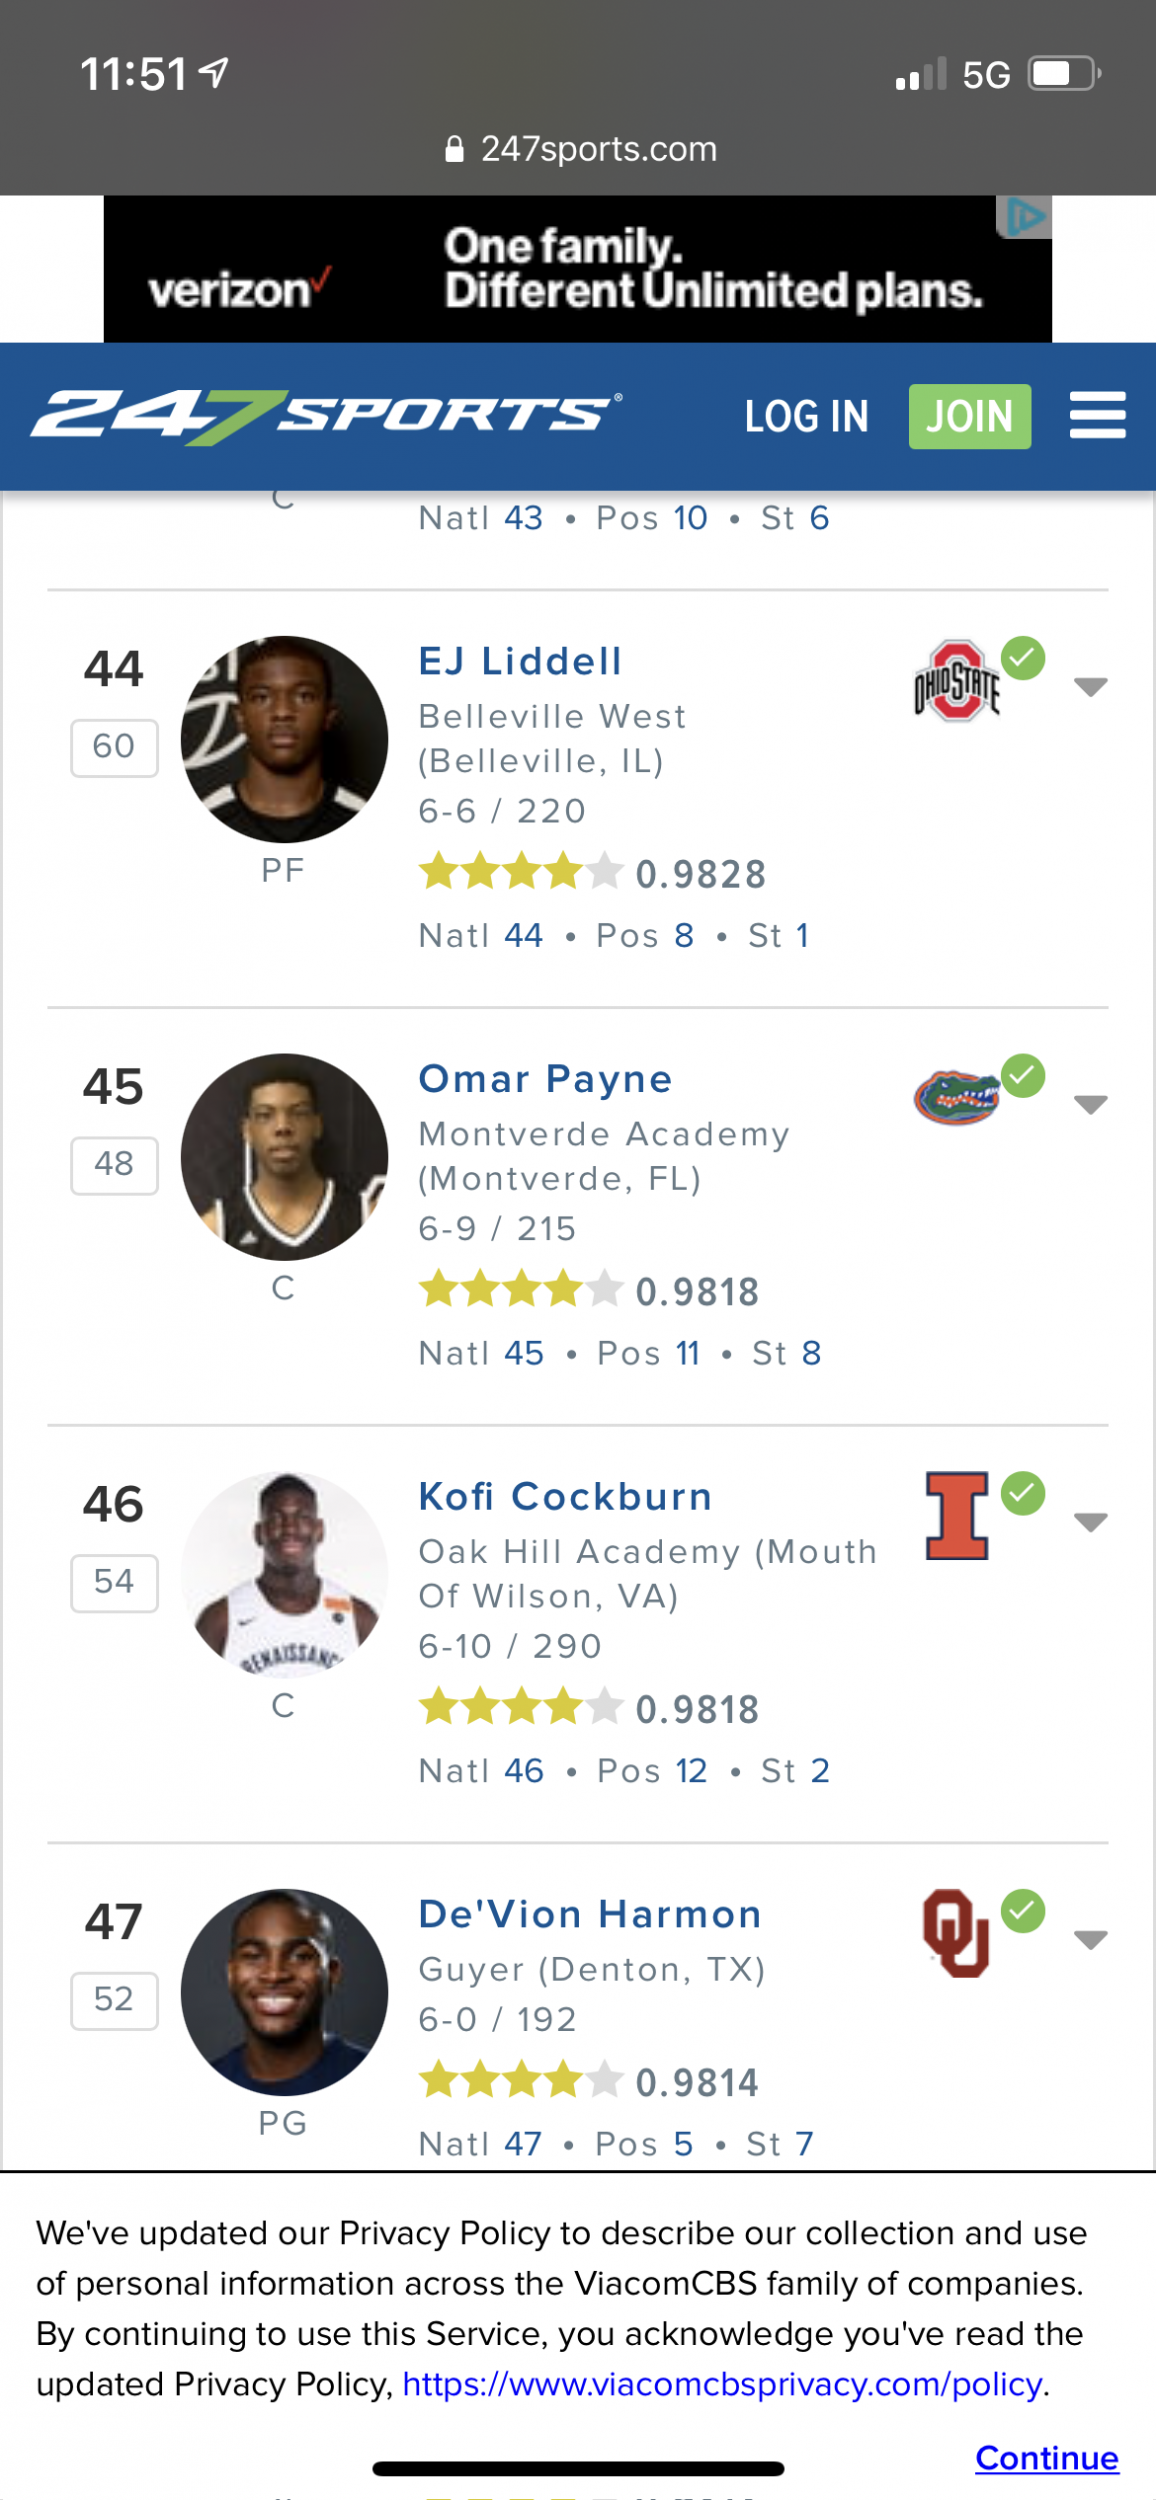Expand Omar Payne's recruit details arrow
The image size is (1156, 2500).
pyautogui.click(x=1090, y=1105)
